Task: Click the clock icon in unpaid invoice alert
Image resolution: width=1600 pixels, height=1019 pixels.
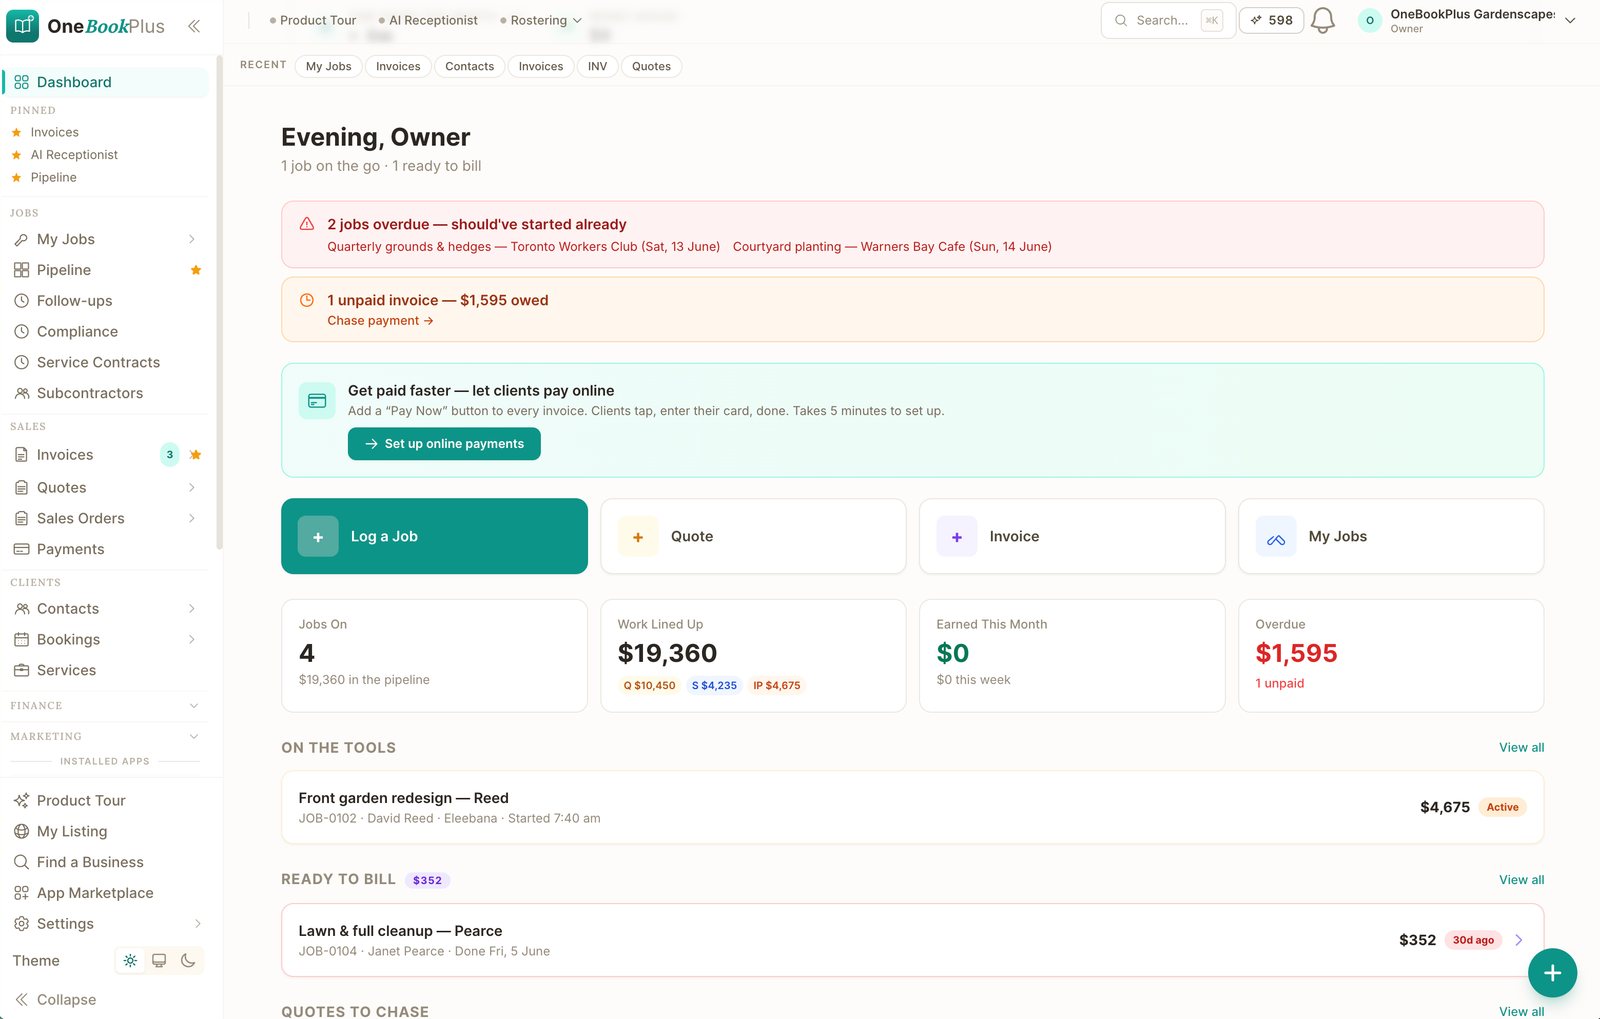Action: click(307, 300)
